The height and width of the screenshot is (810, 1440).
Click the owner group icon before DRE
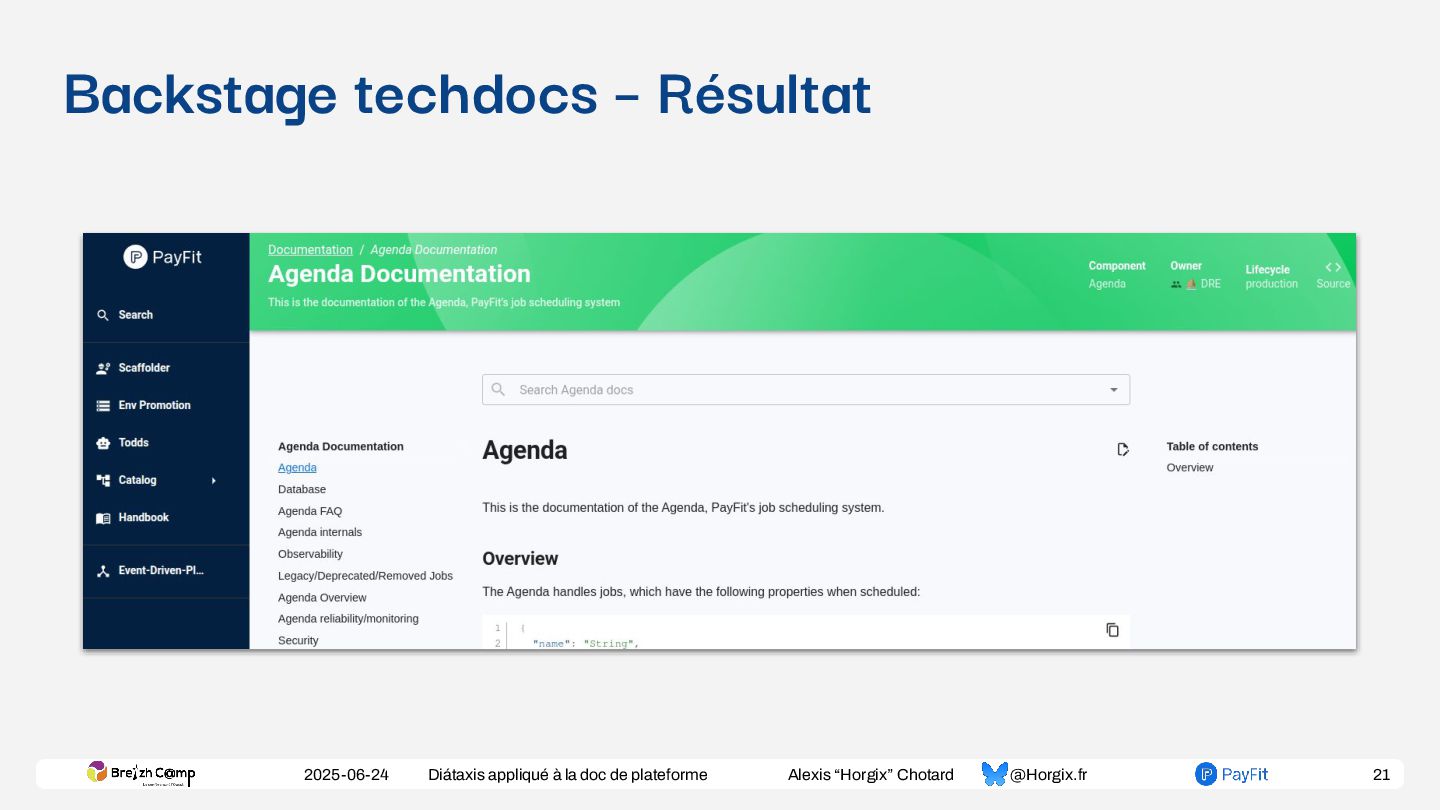pos(1176,284)
